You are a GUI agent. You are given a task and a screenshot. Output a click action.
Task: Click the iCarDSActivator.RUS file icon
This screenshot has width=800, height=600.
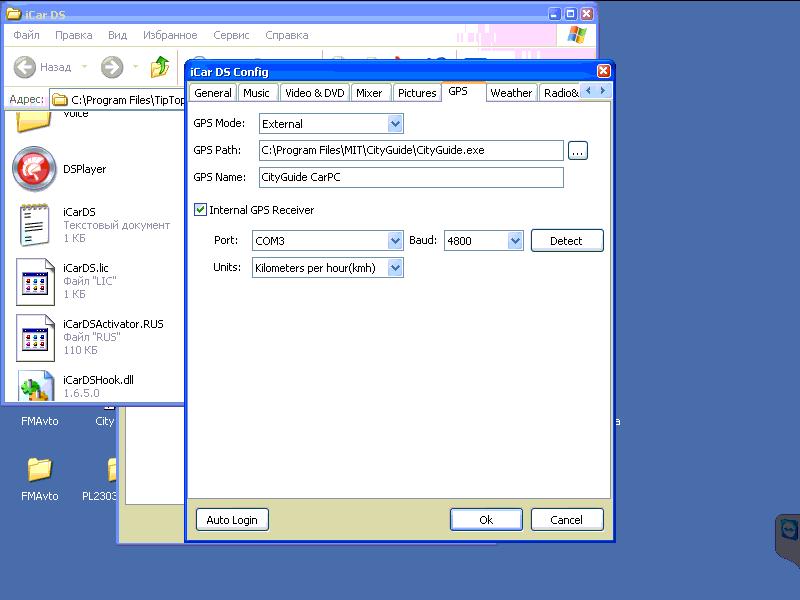click(34, 338)
